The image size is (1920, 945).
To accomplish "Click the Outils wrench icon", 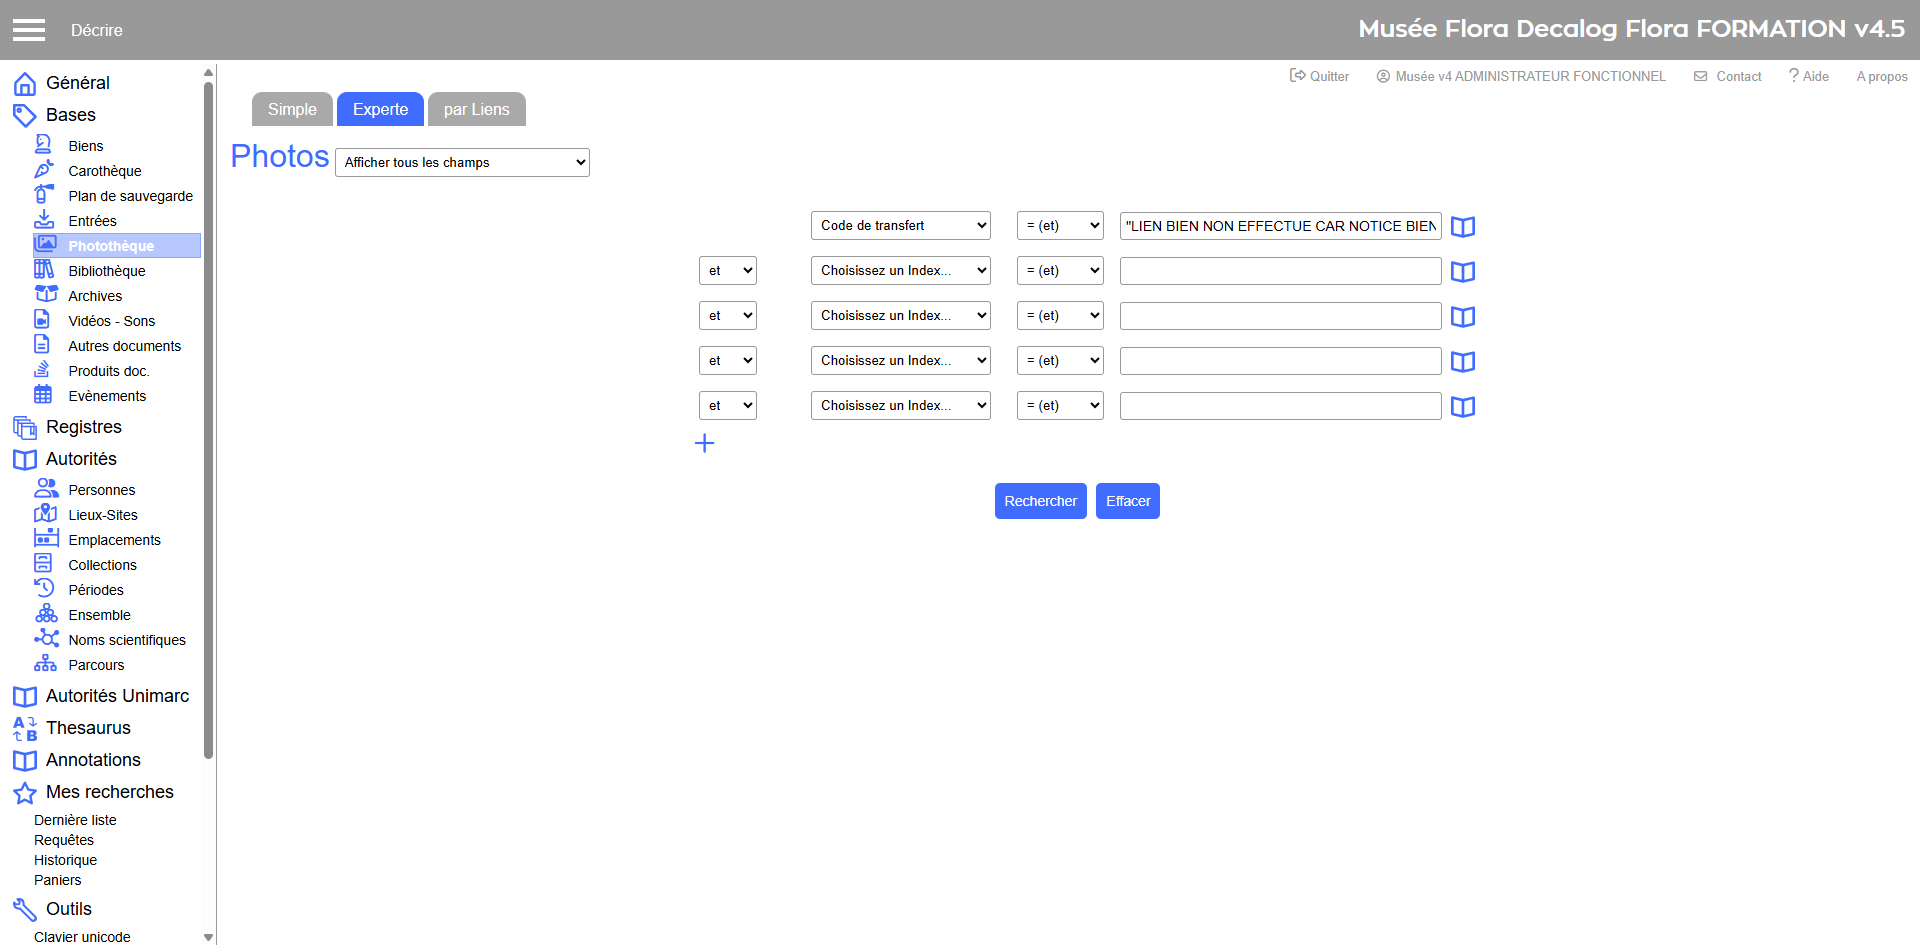I will [25, 909].
